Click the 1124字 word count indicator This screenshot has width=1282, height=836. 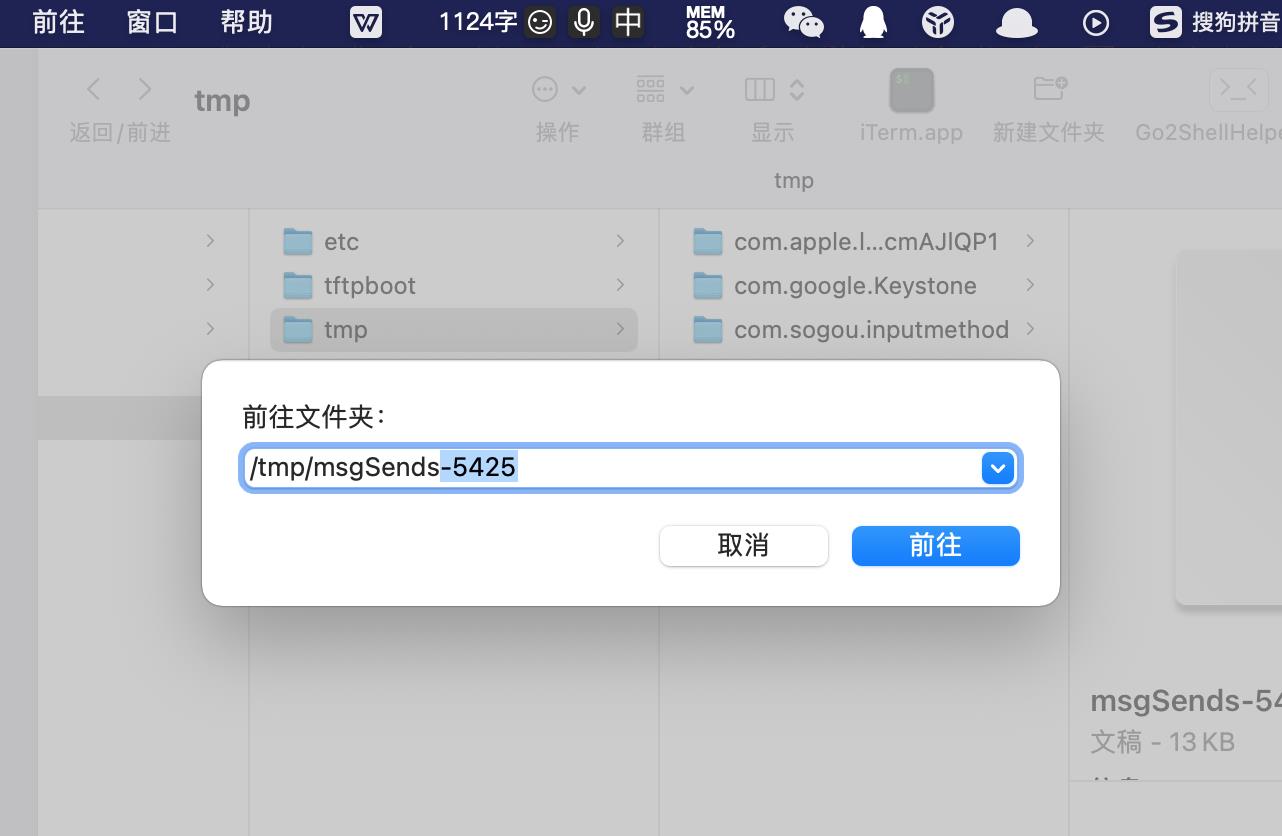click(477, 21)
